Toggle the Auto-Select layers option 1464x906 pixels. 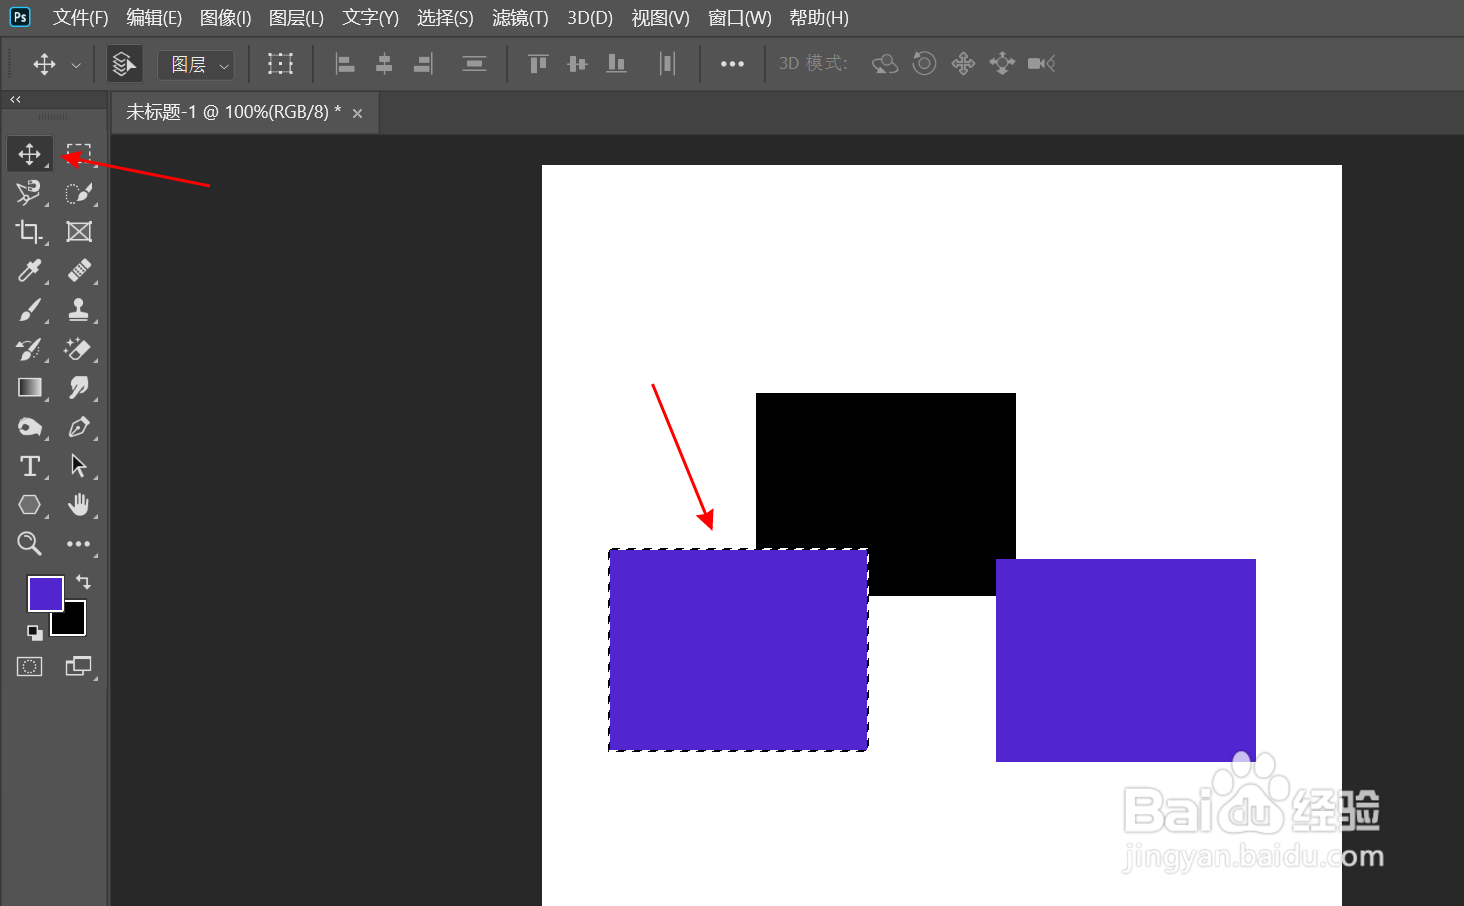(124, 64)
